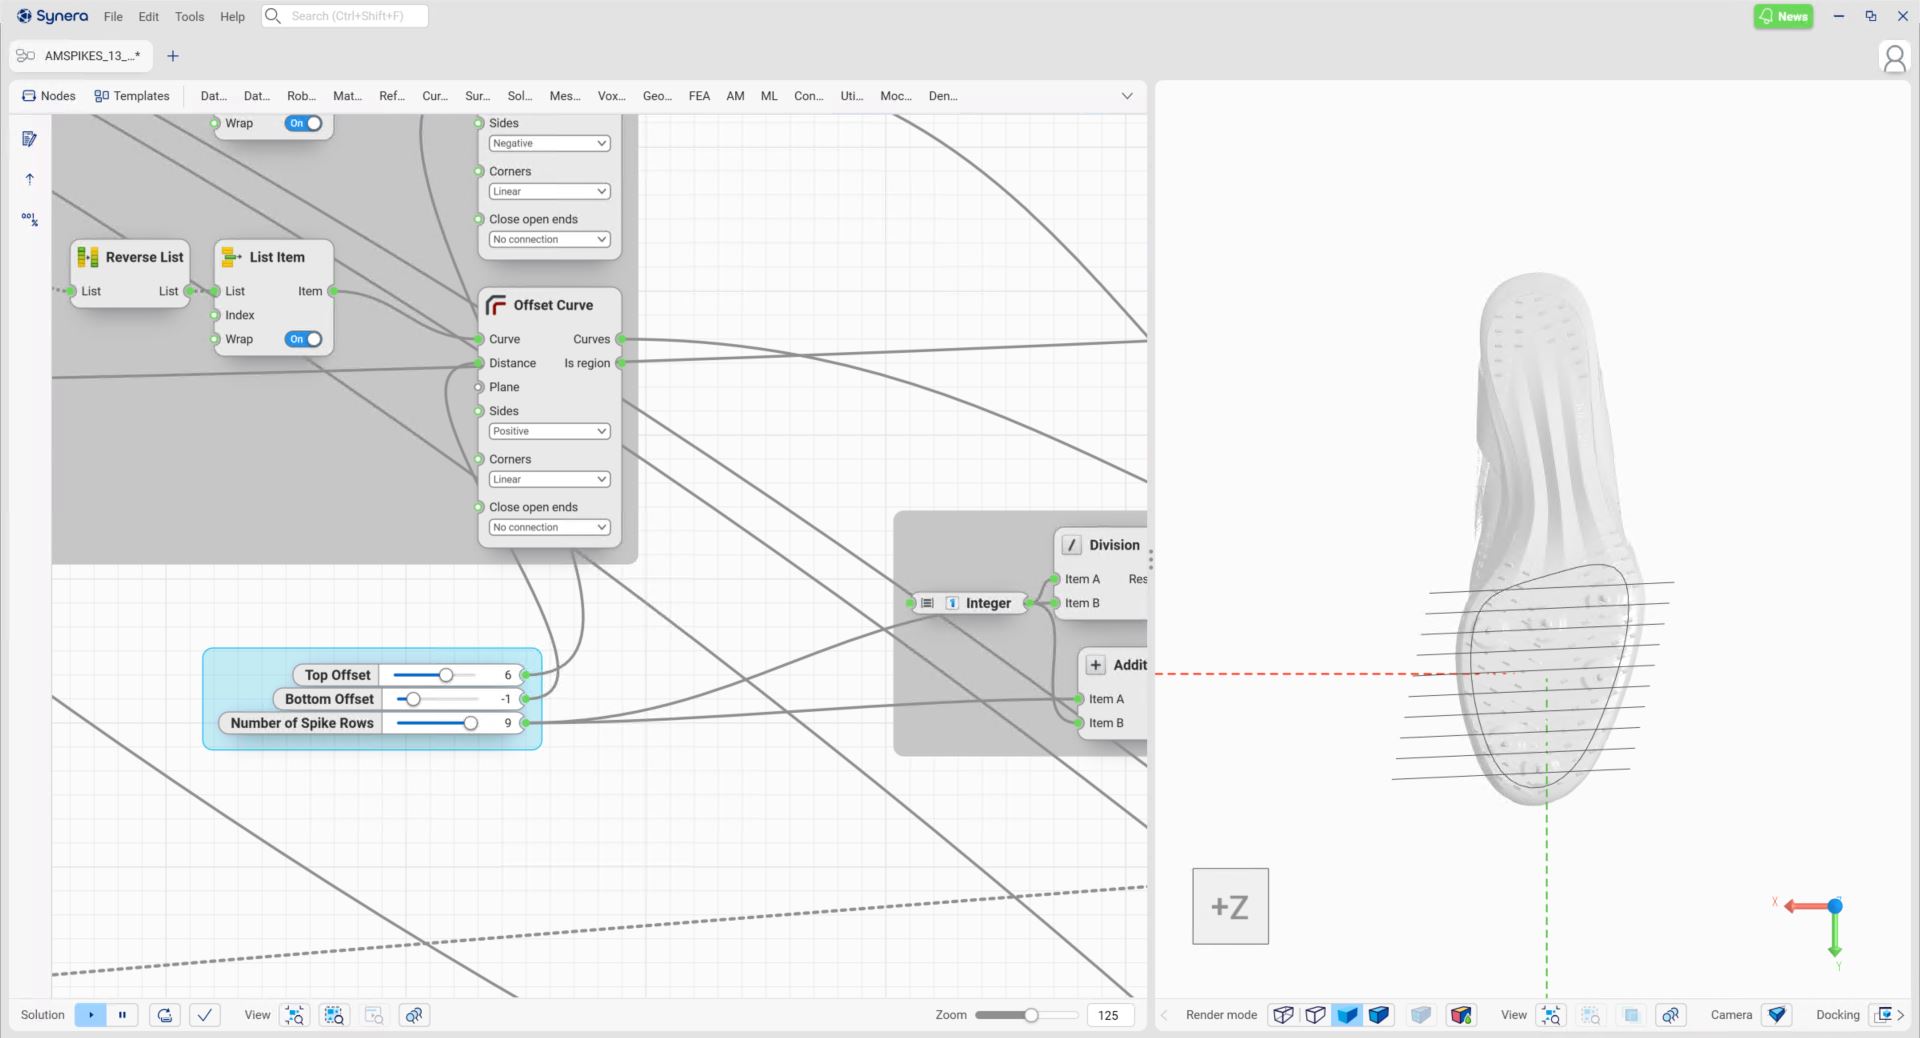Click the Camera perspective icon
1920x1038 pixels.
coord(1776,1015)
